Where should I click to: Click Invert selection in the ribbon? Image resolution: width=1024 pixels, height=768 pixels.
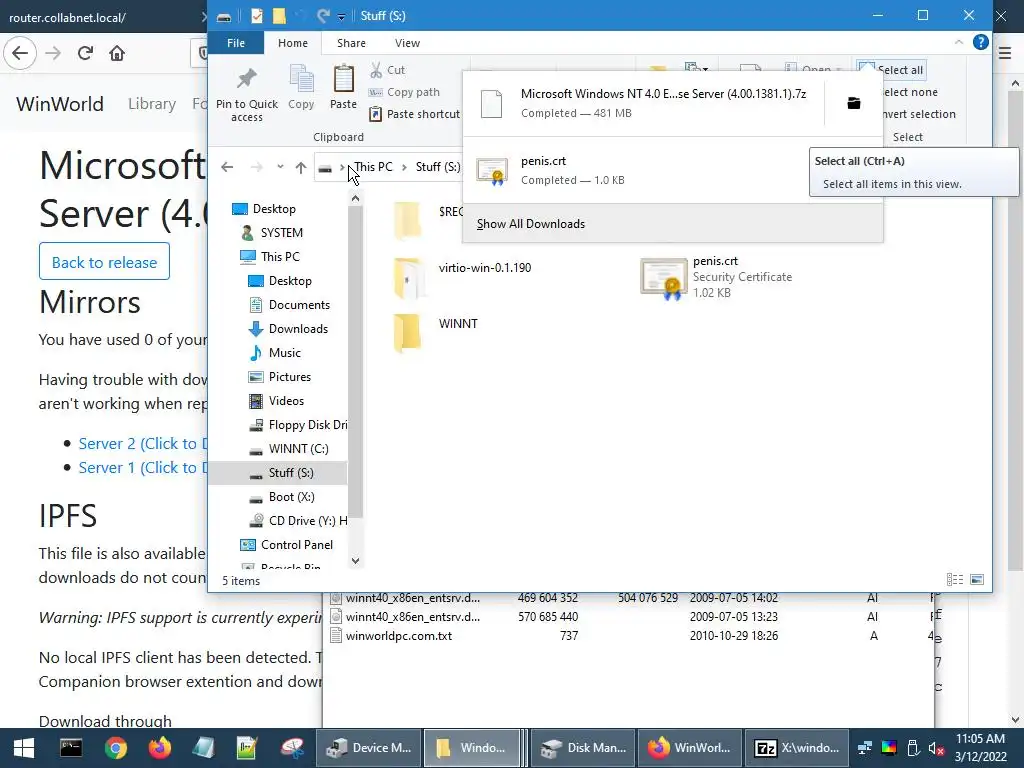tap(918, 114)
